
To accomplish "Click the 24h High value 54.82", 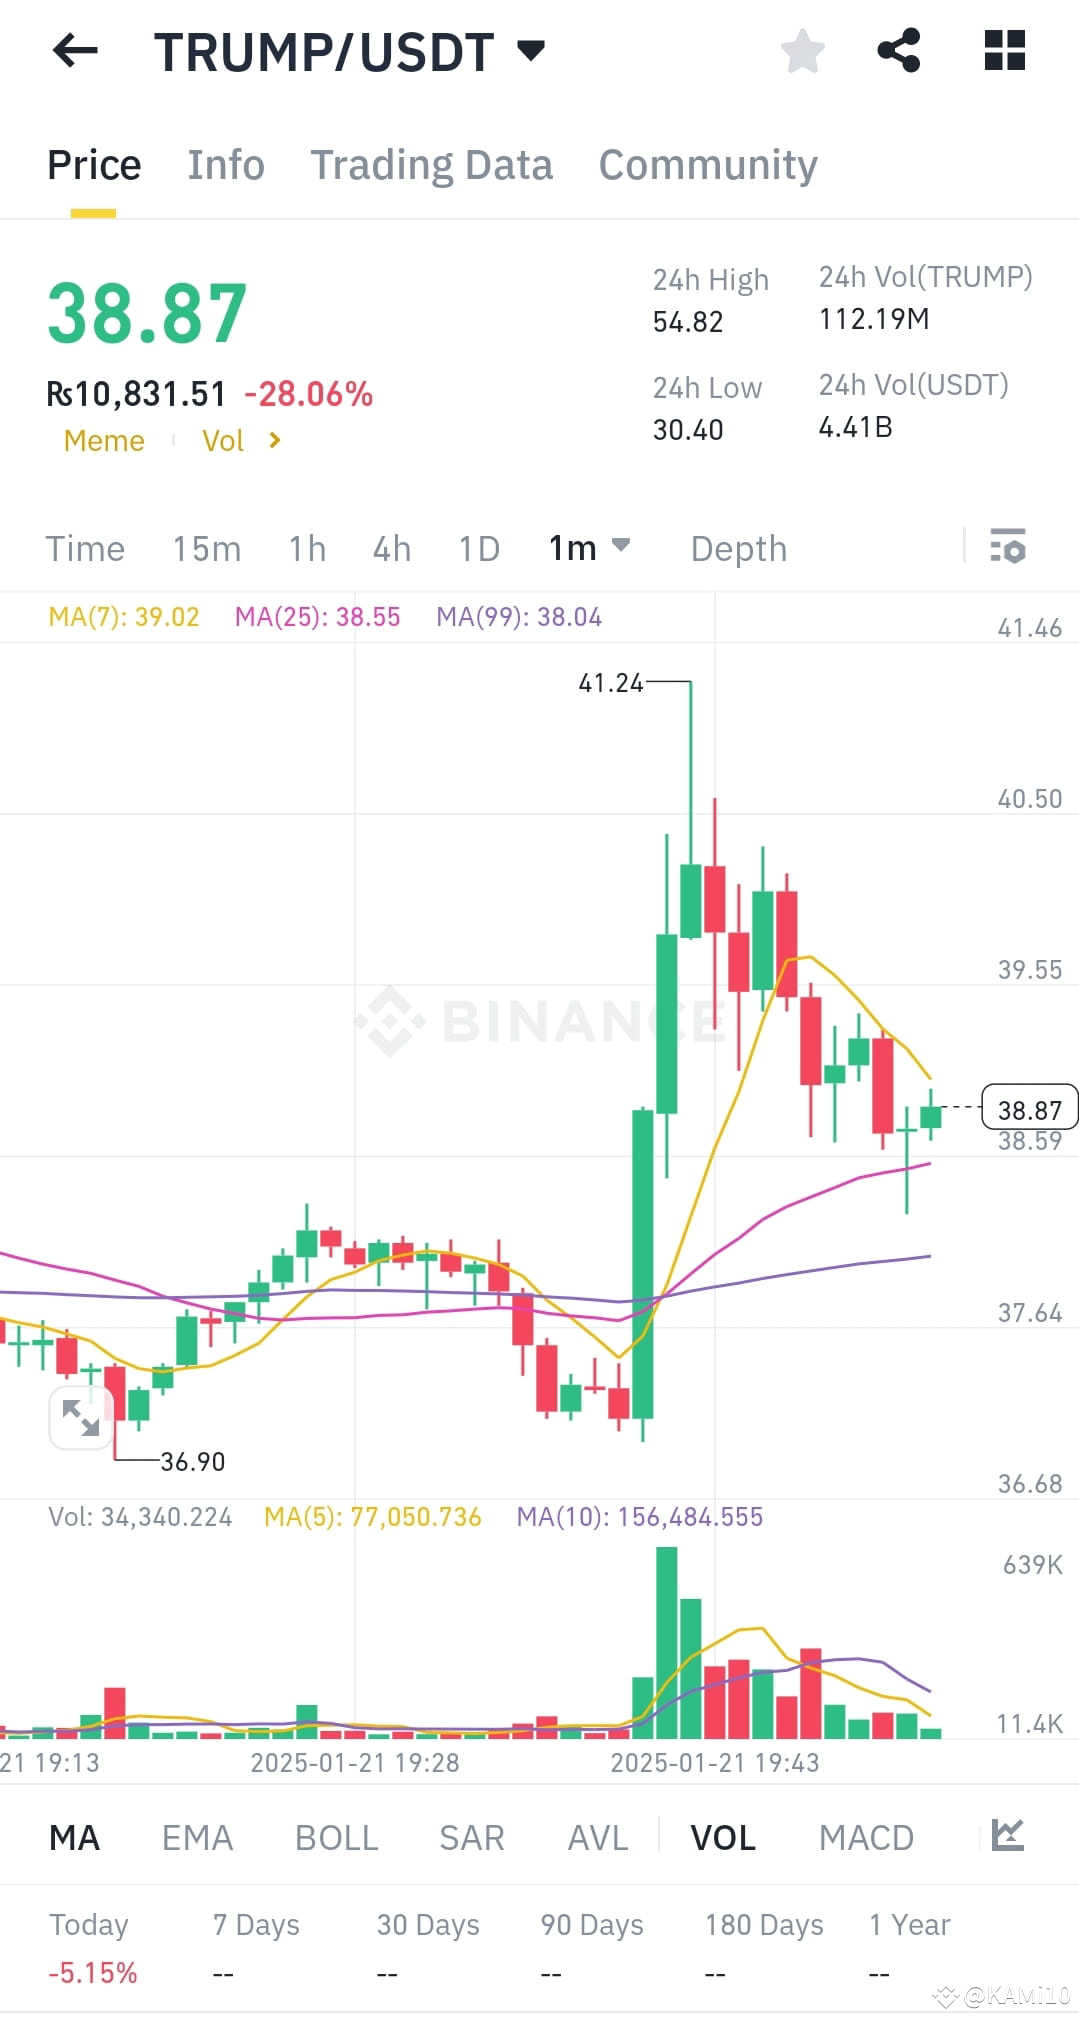I will 687,322.
